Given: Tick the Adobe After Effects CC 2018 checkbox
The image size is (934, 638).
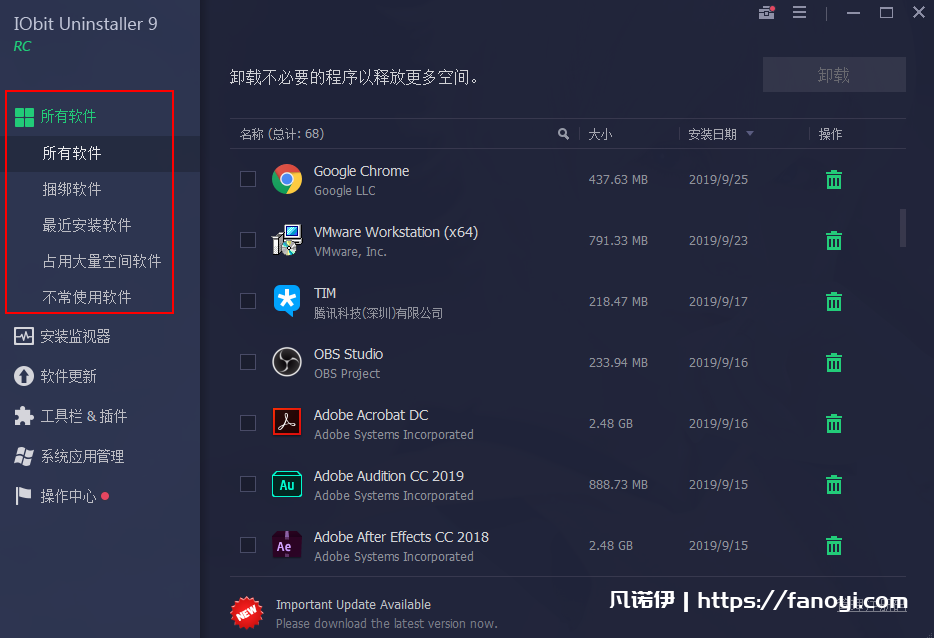Looking at the screenshot, I should [248, 545].
